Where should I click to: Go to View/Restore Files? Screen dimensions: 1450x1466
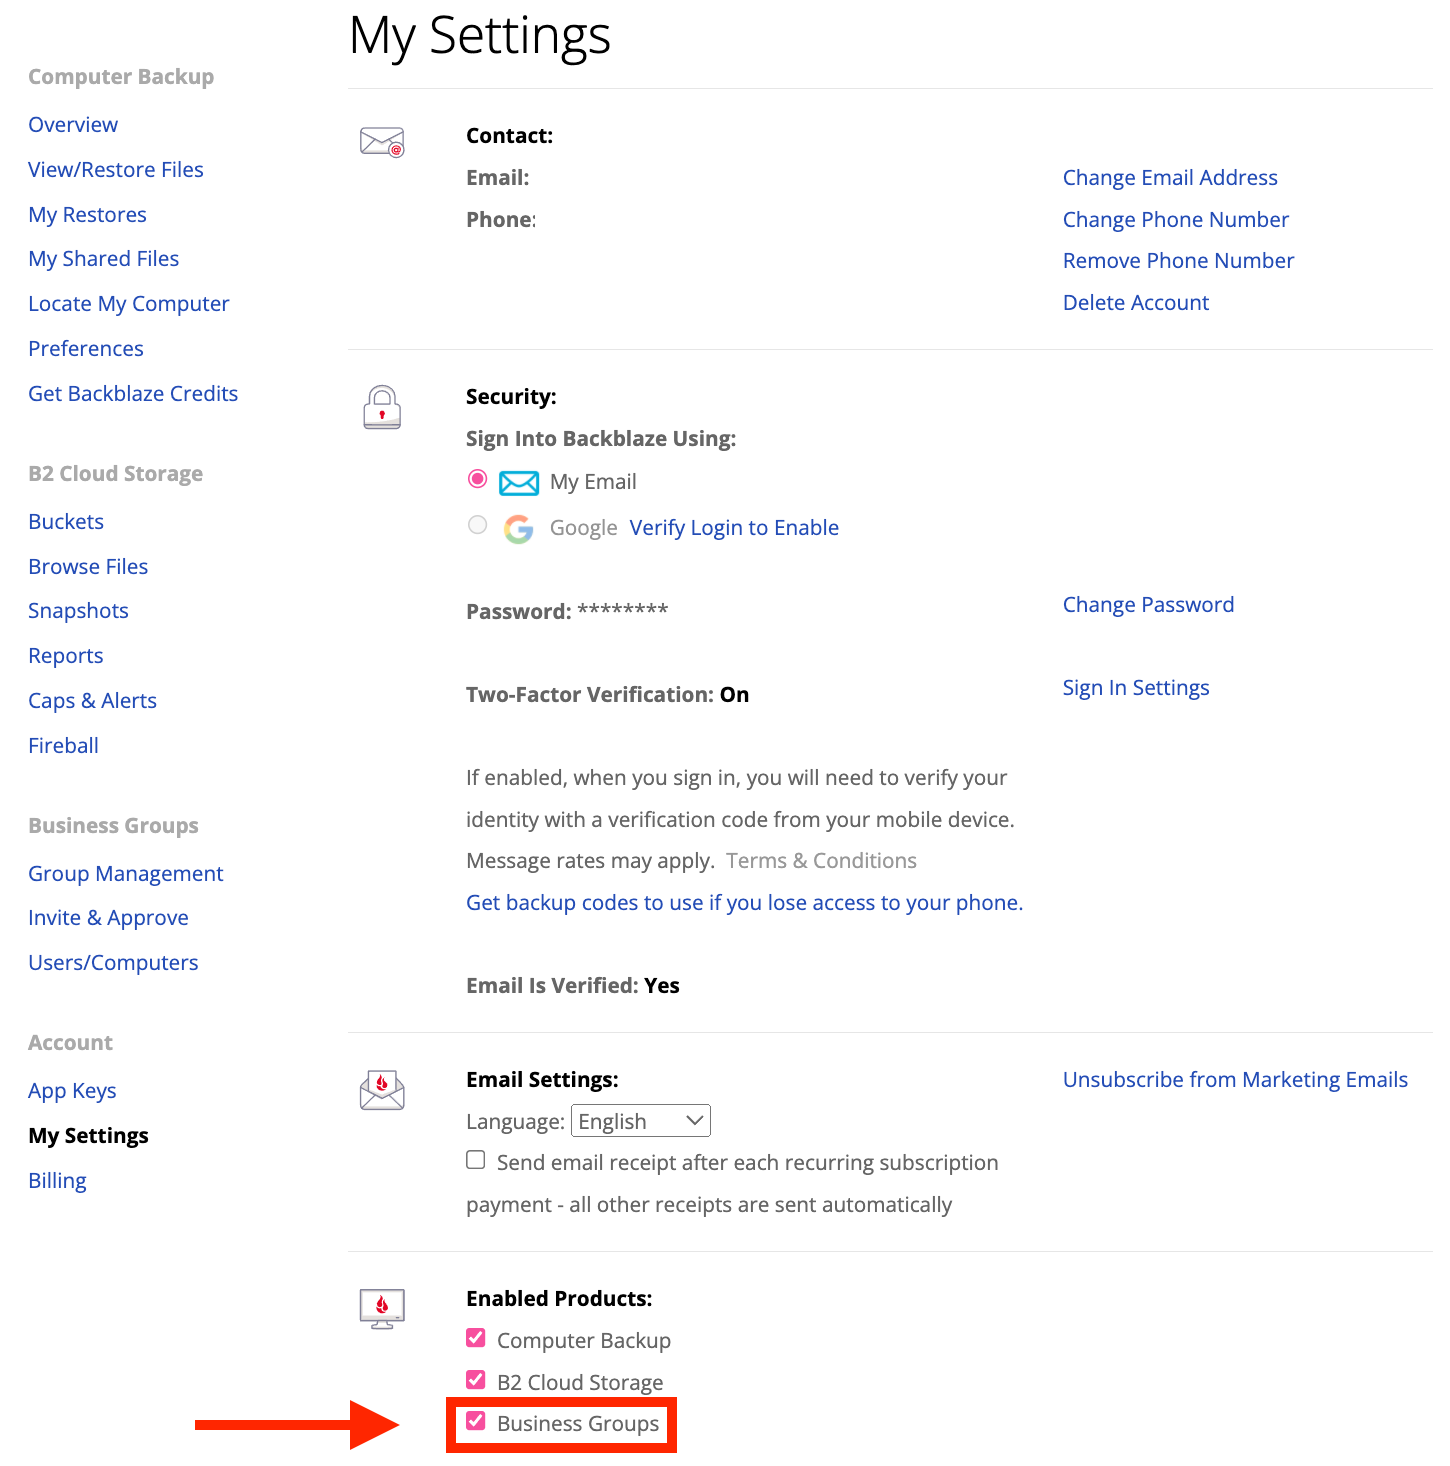coord(116,170)
